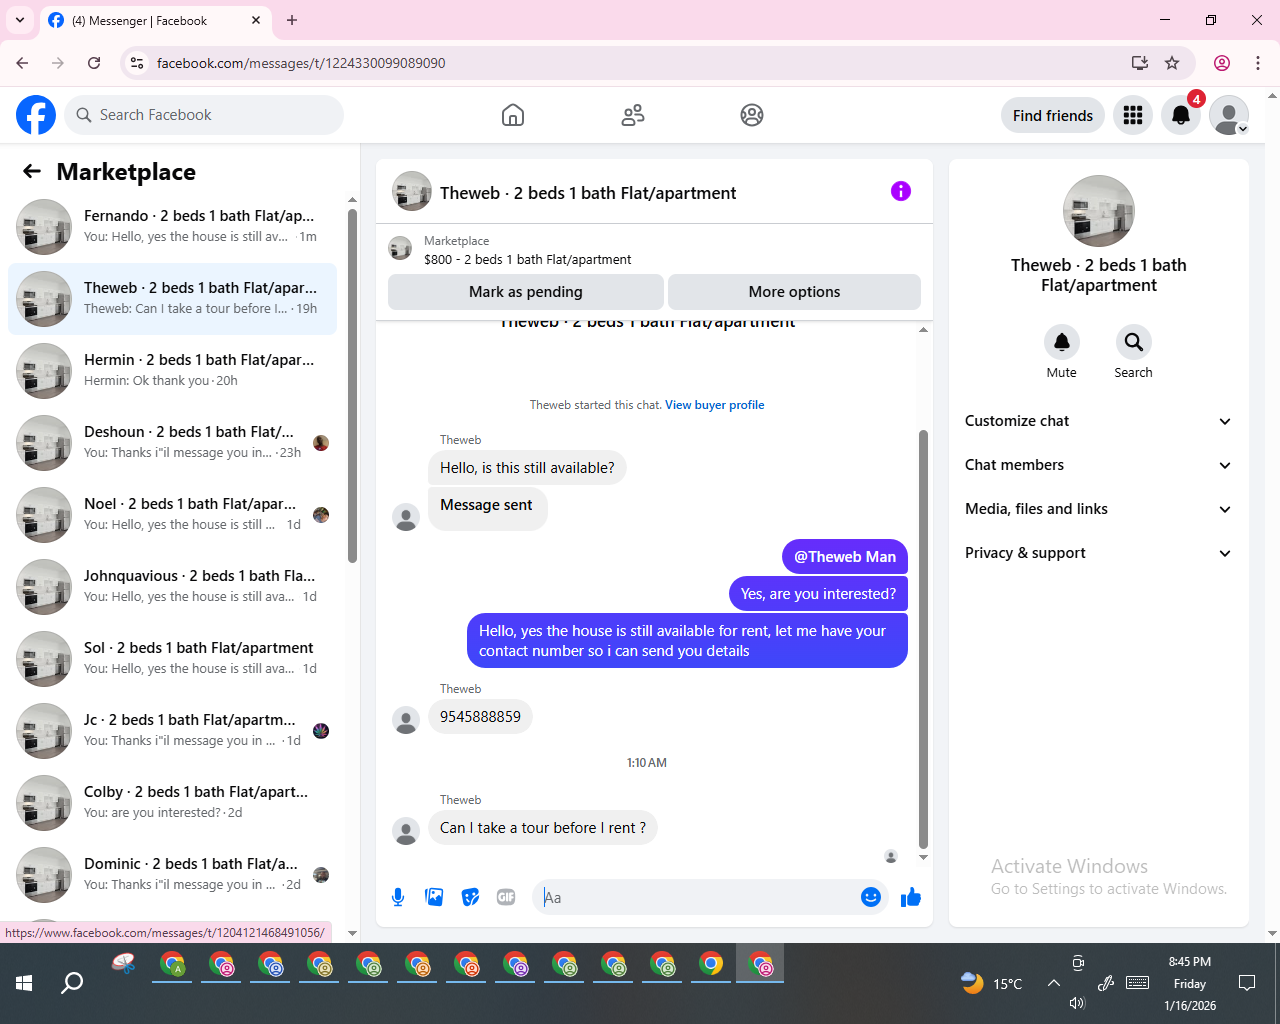
Task: Open Fernando conversation
Action: (x=172, y=227)
